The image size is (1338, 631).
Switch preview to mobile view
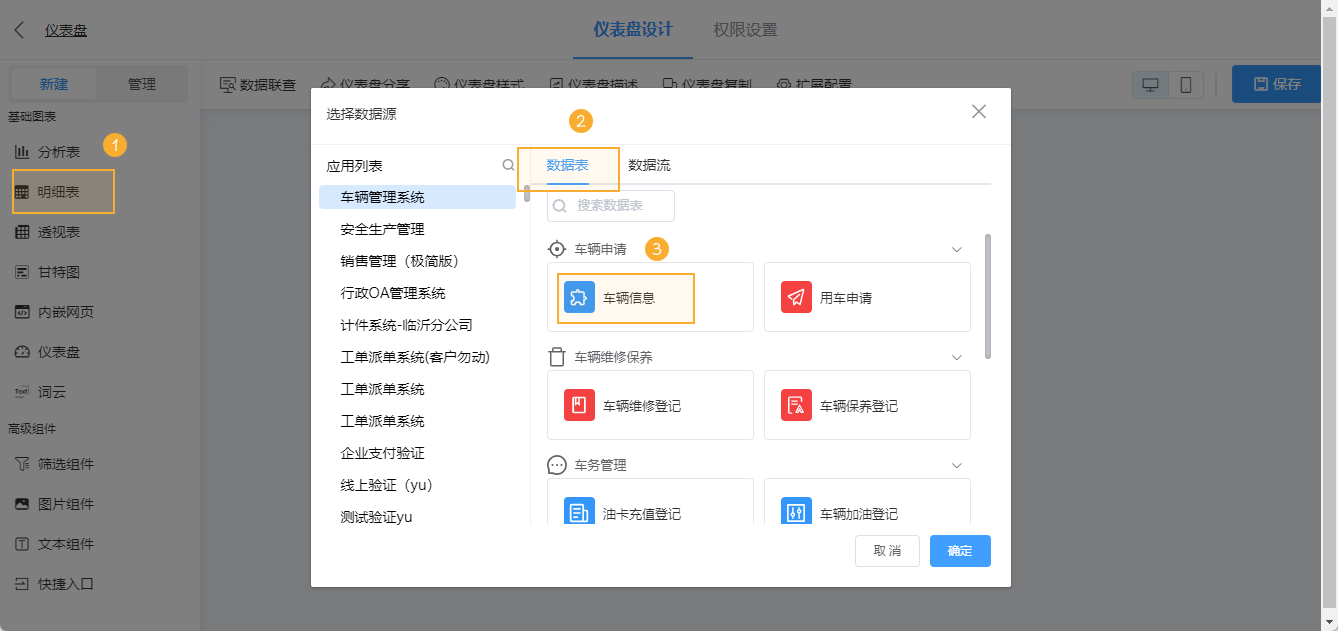tap(1185, 84)
